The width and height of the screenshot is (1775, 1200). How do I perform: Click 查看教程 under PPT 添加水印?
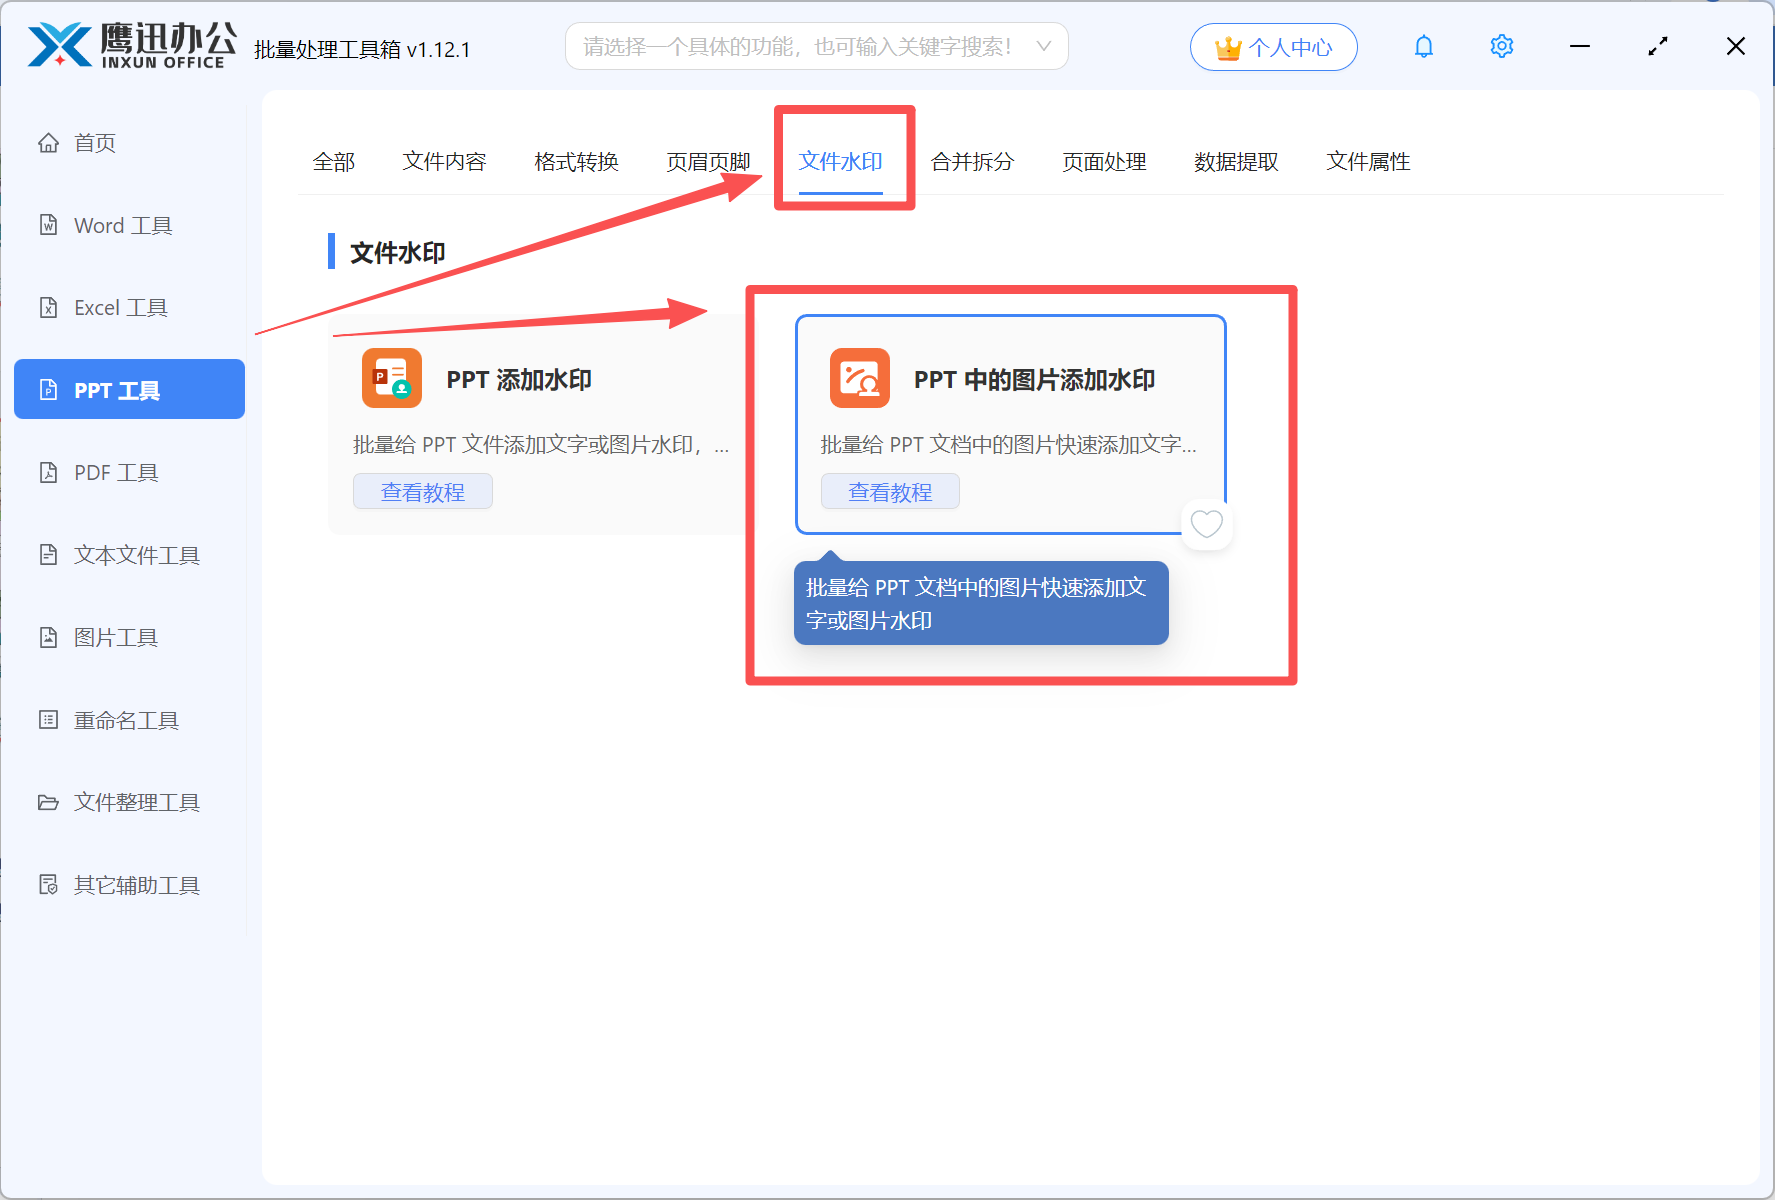(x=422, y=491)
